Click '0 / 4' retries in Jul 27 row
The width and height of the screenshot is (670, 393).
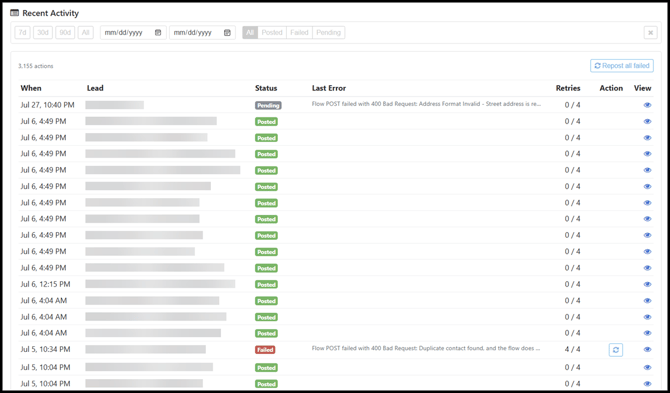pyautogui.click(x=572, y=105)
